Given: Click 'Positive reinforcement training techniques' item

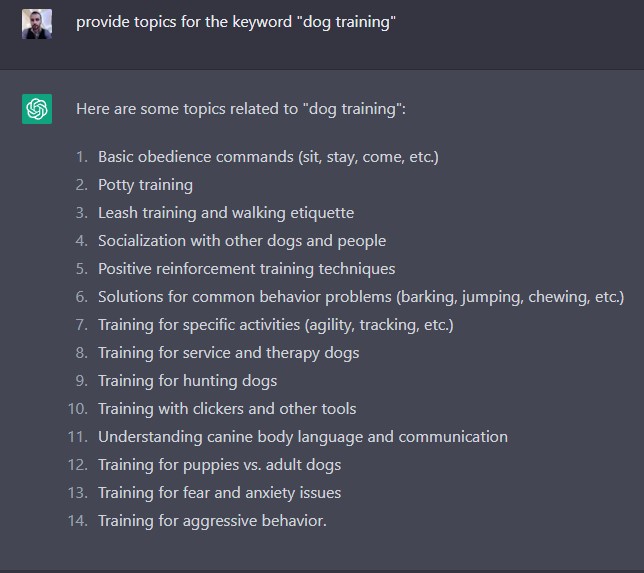Looking at the screenshot, I should pos(246,269).
